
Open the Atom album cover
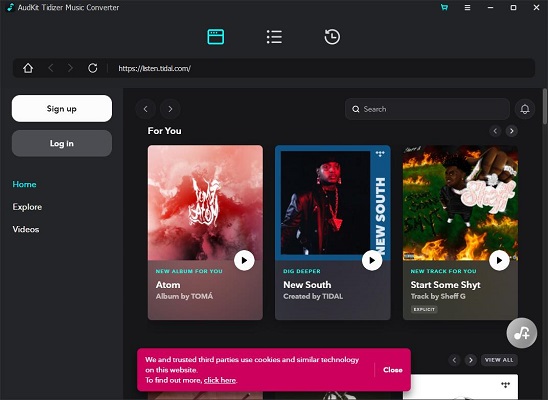205,203
